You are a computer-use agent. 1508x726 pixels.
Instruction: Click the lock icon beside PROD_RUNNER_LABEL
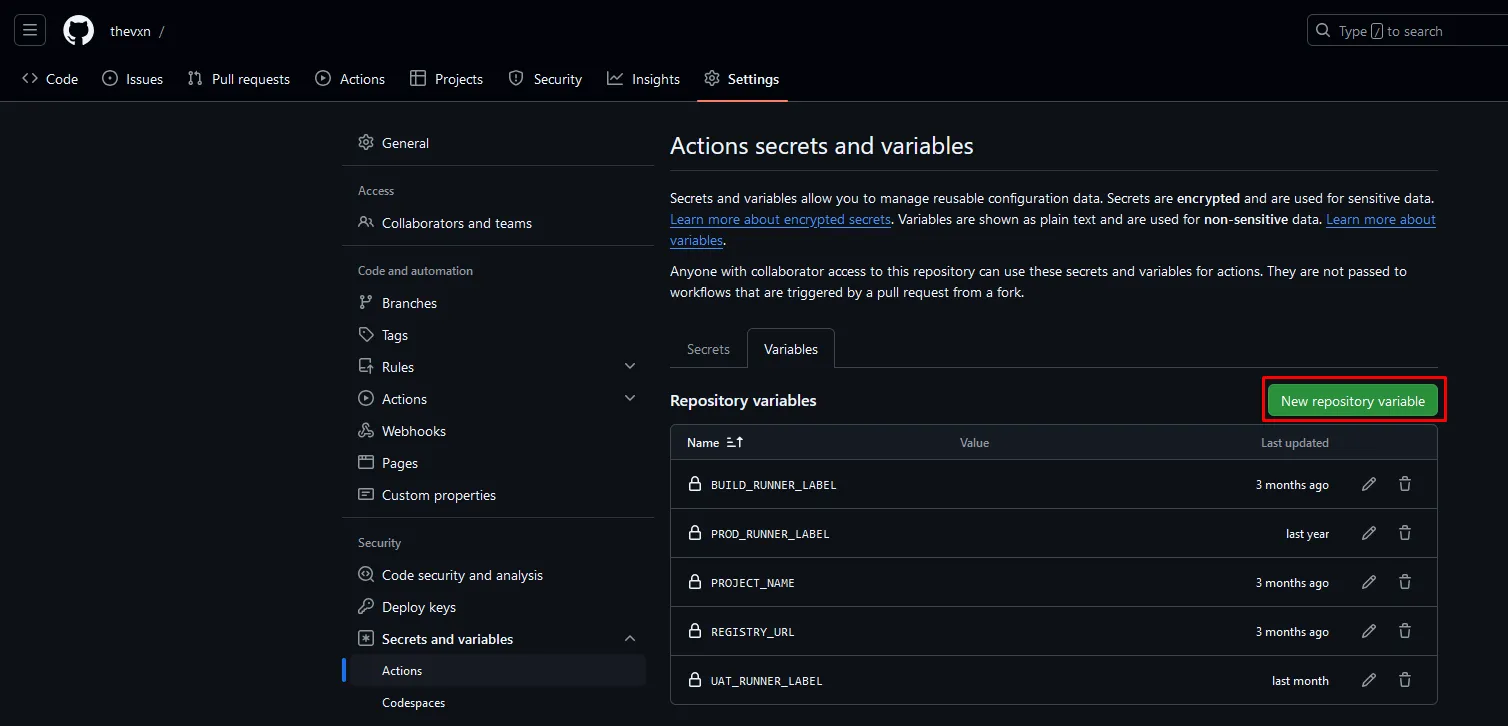(695, 533)
